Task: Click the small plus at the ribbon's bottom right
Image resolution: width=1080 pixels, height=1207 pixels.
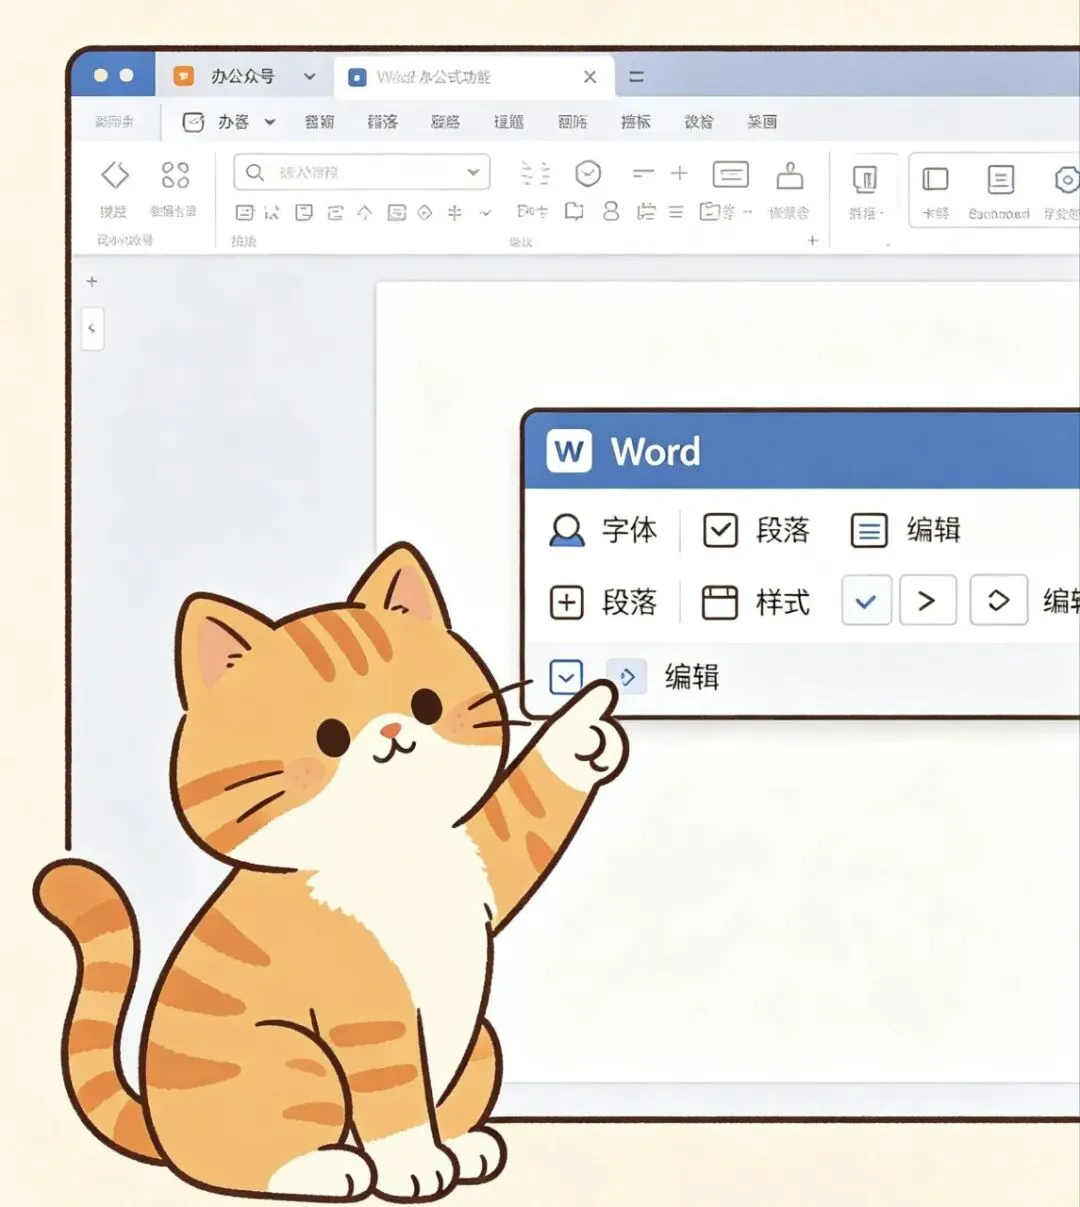Action: [x=812, y=240]
